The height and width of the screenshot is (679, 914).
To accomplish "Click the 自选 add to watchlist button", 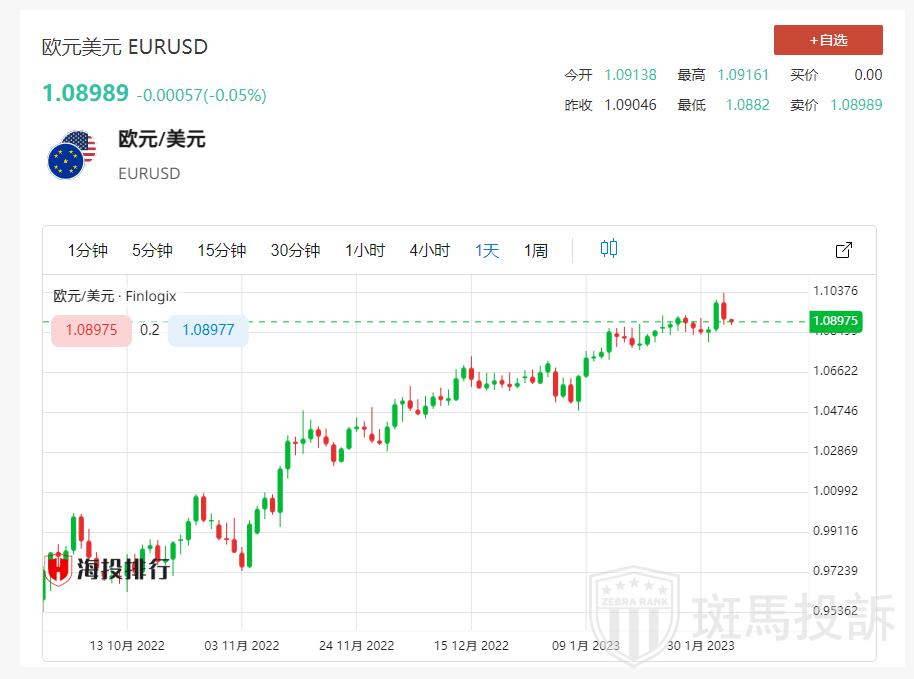I will tap(828, 40).
